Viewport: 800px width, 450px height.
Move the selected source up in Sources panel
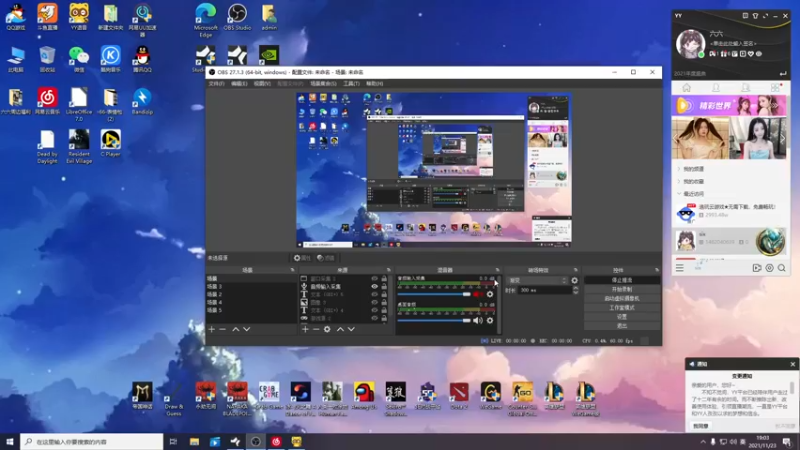[340, 330]
